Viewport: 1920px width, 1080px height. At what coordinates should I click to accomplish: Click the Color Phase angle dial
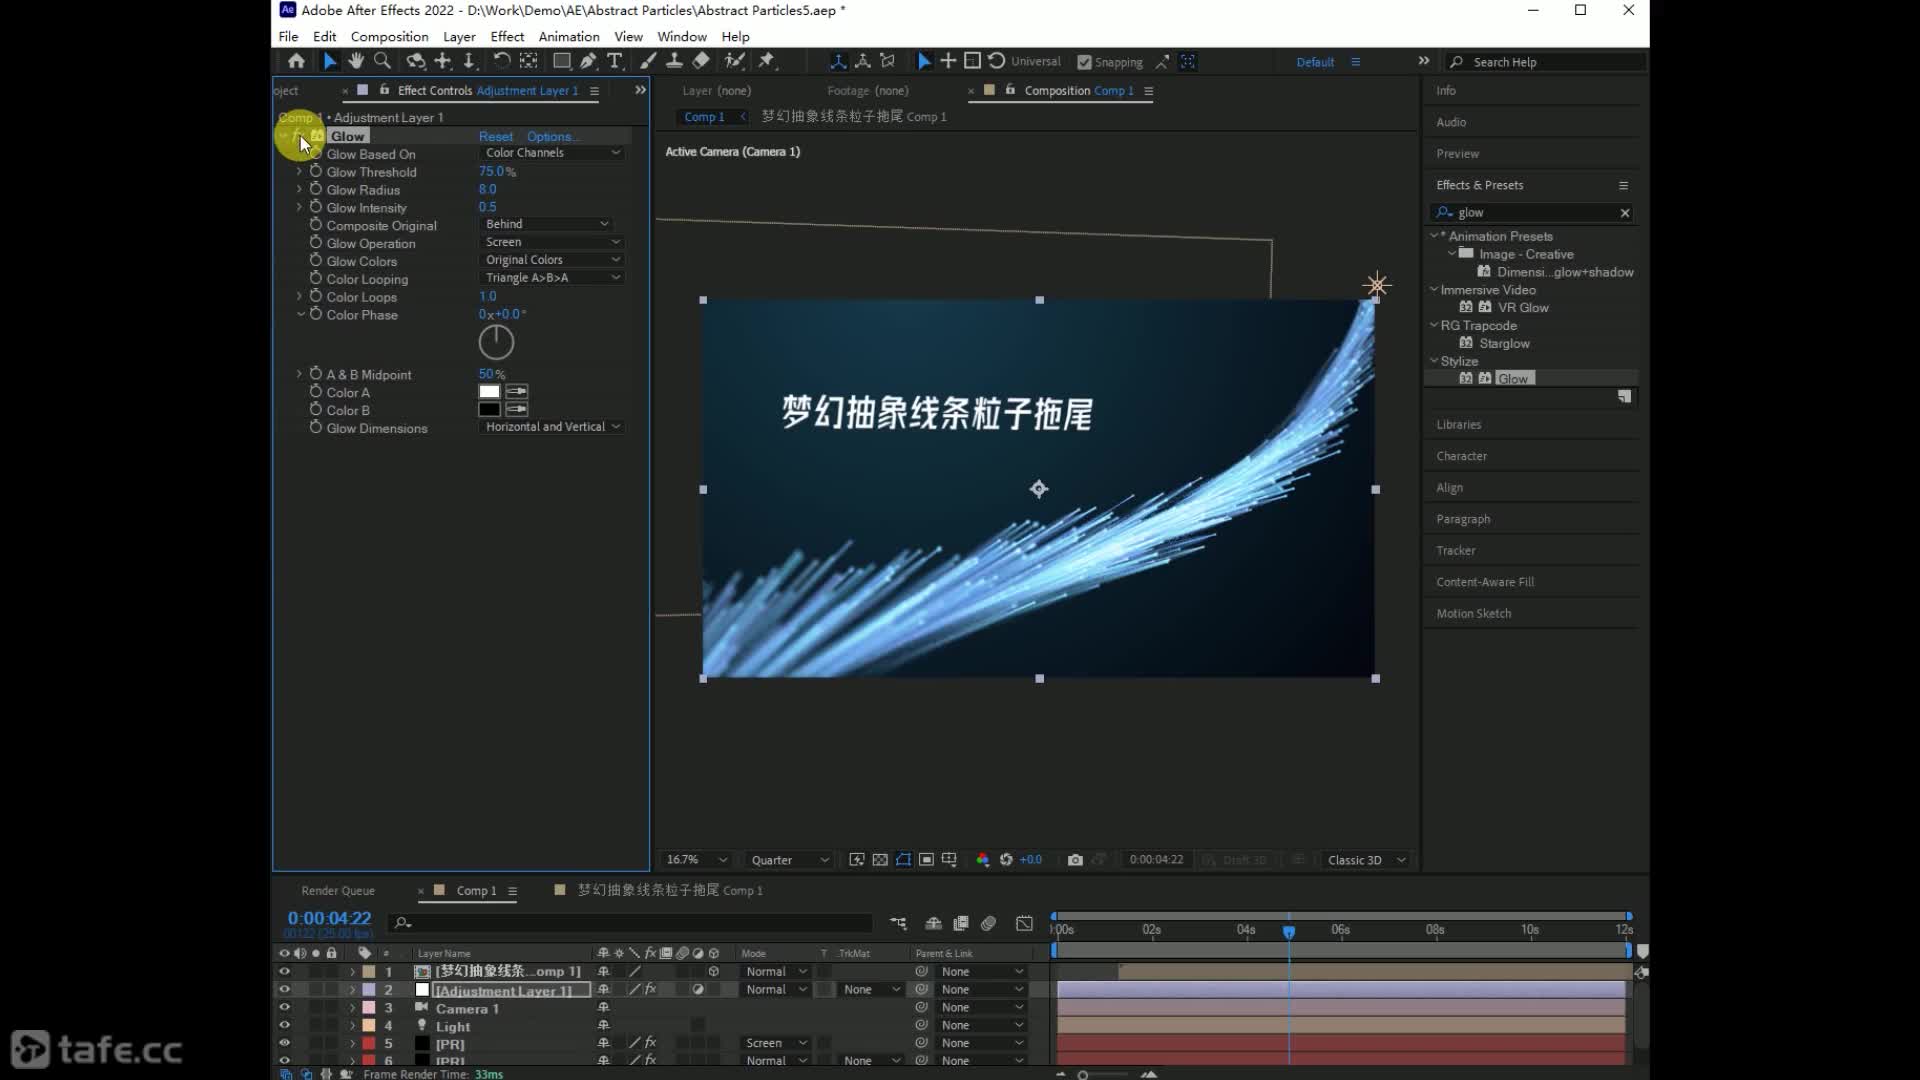496,343
